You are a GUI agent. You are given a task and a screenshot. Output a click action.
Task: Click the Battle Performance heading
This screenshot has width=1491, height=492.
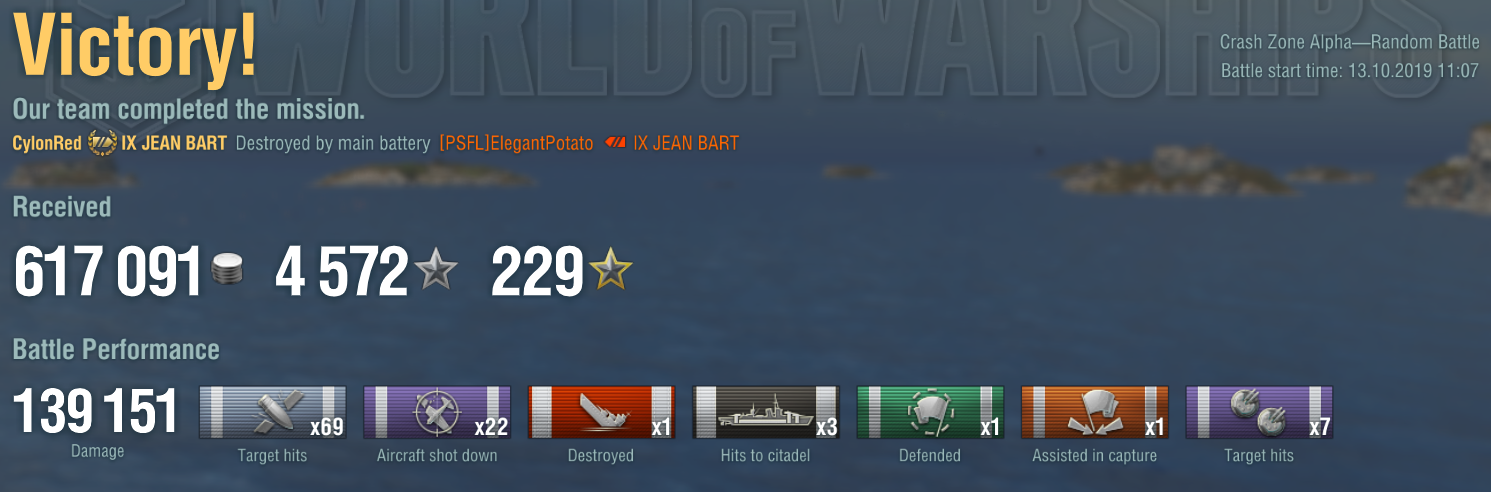pyautogui.click(x=116, y=350)
